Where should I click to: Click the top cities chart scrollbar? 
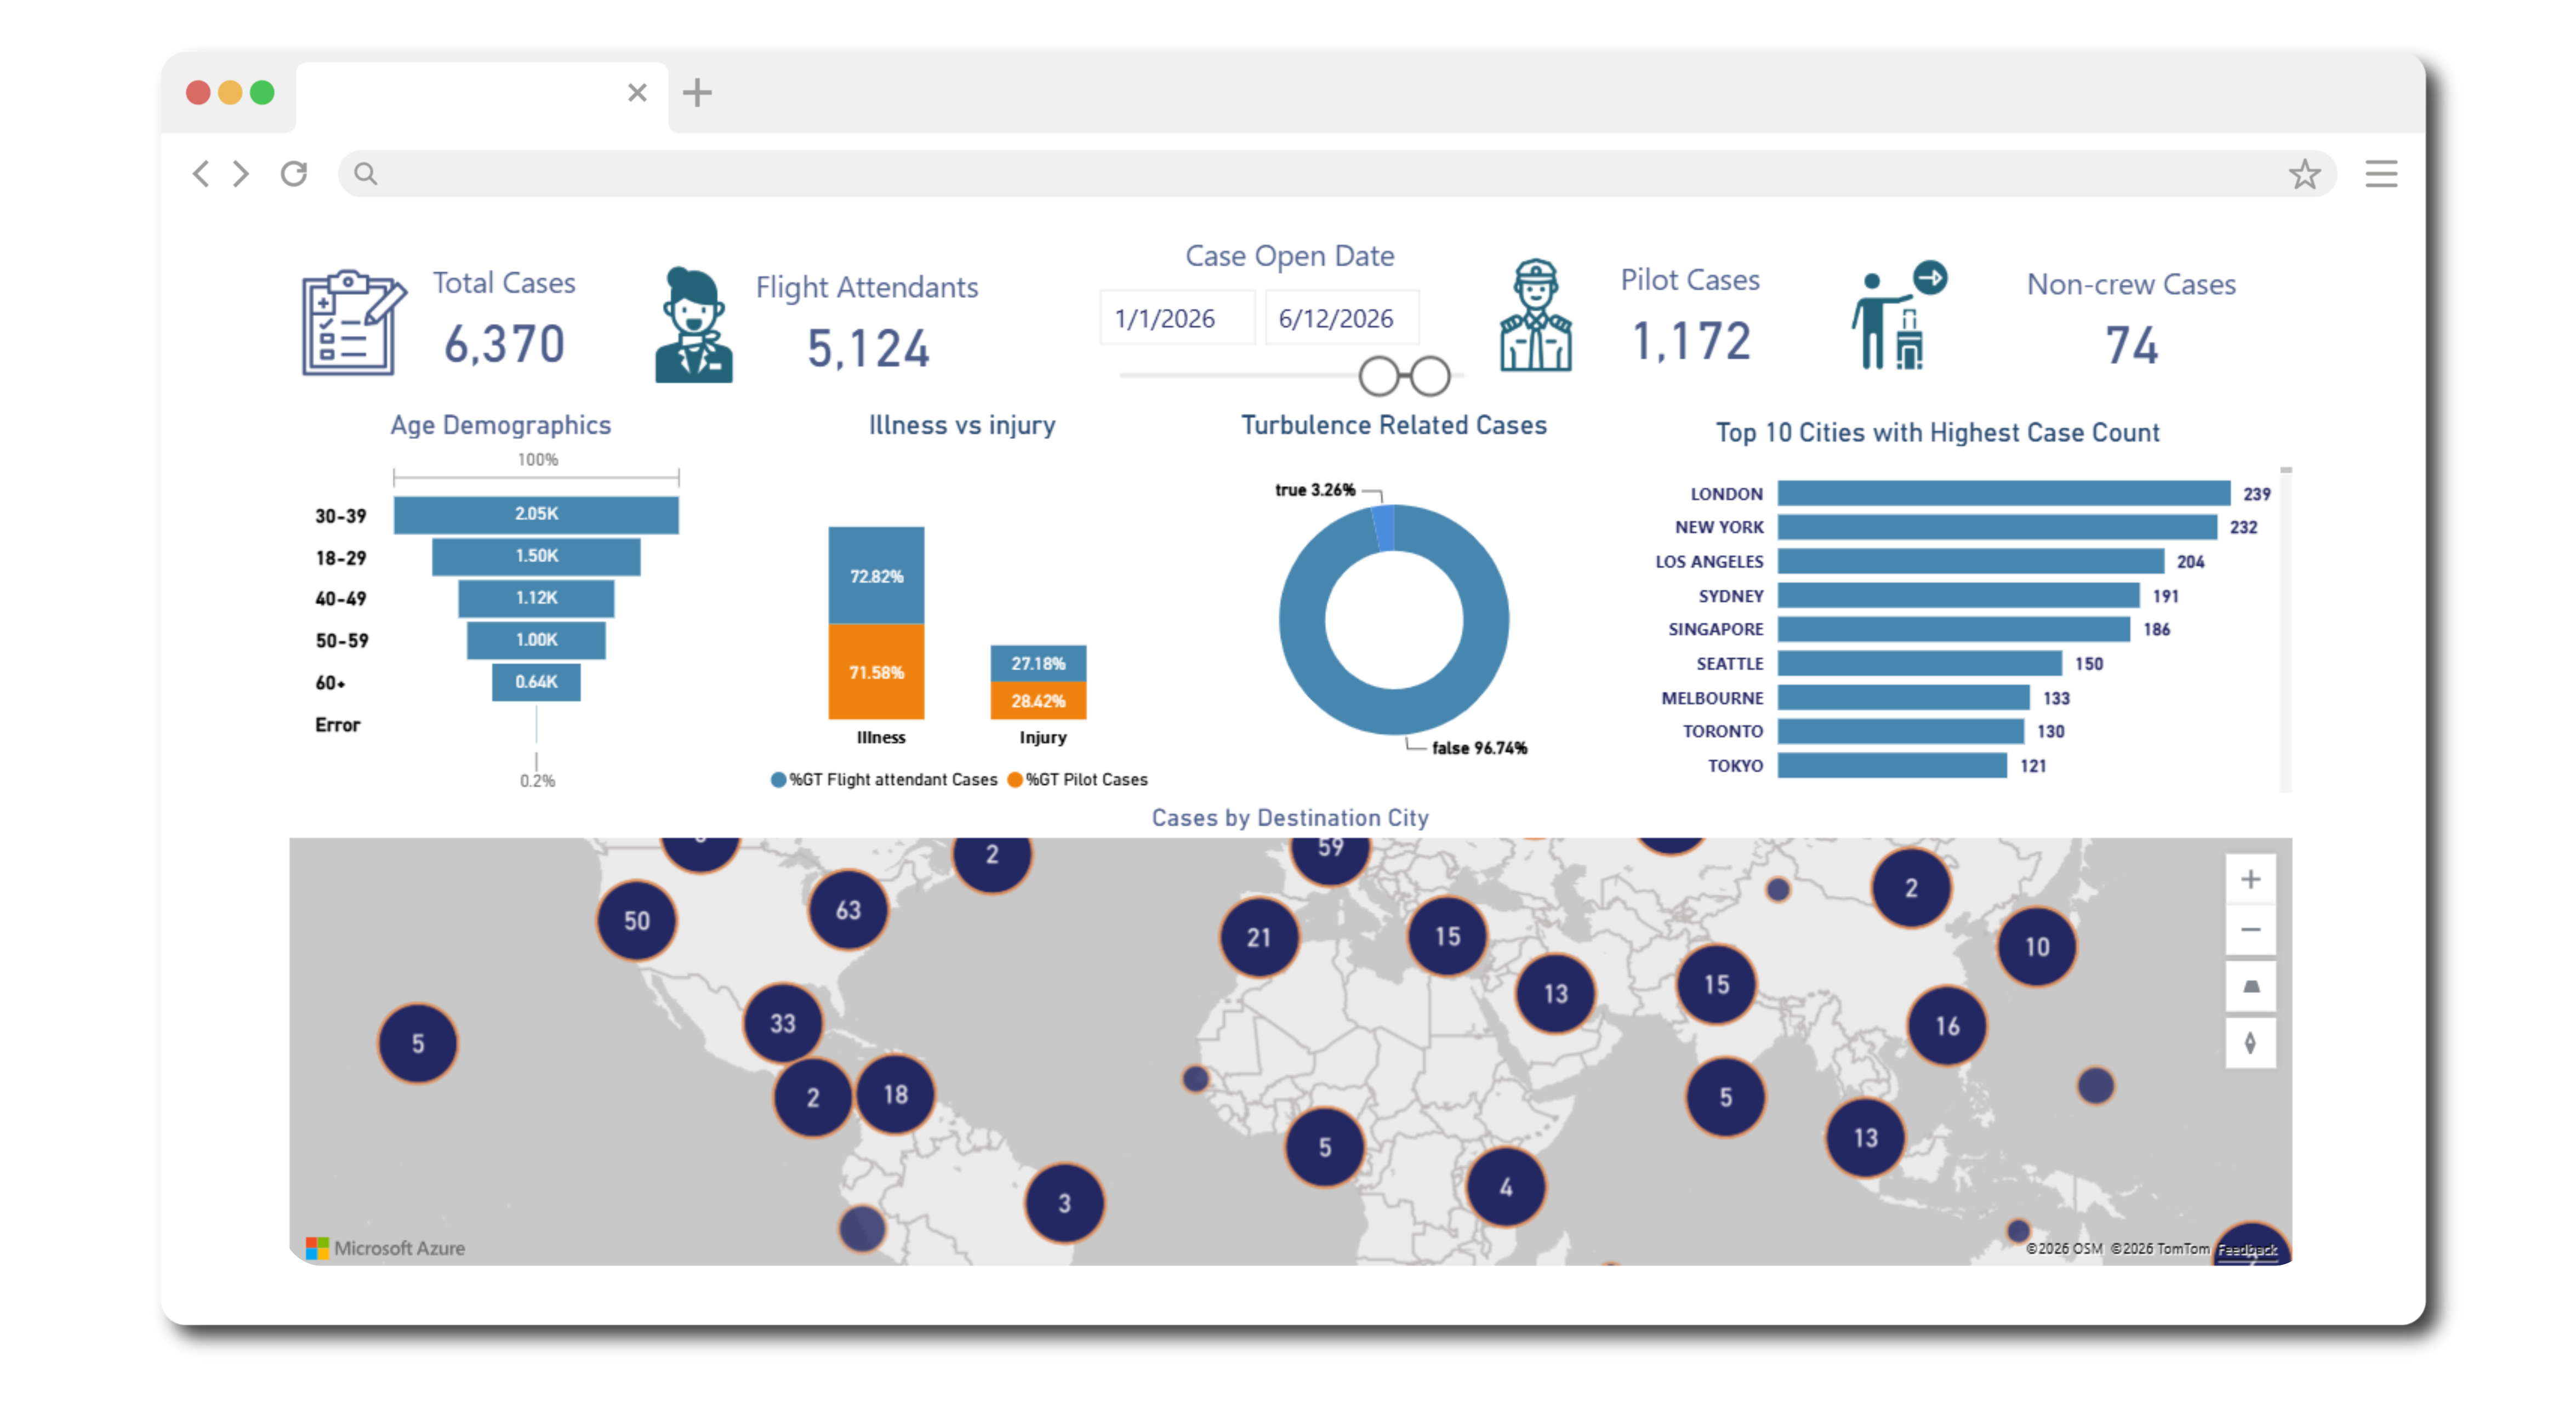point(2285,630)
